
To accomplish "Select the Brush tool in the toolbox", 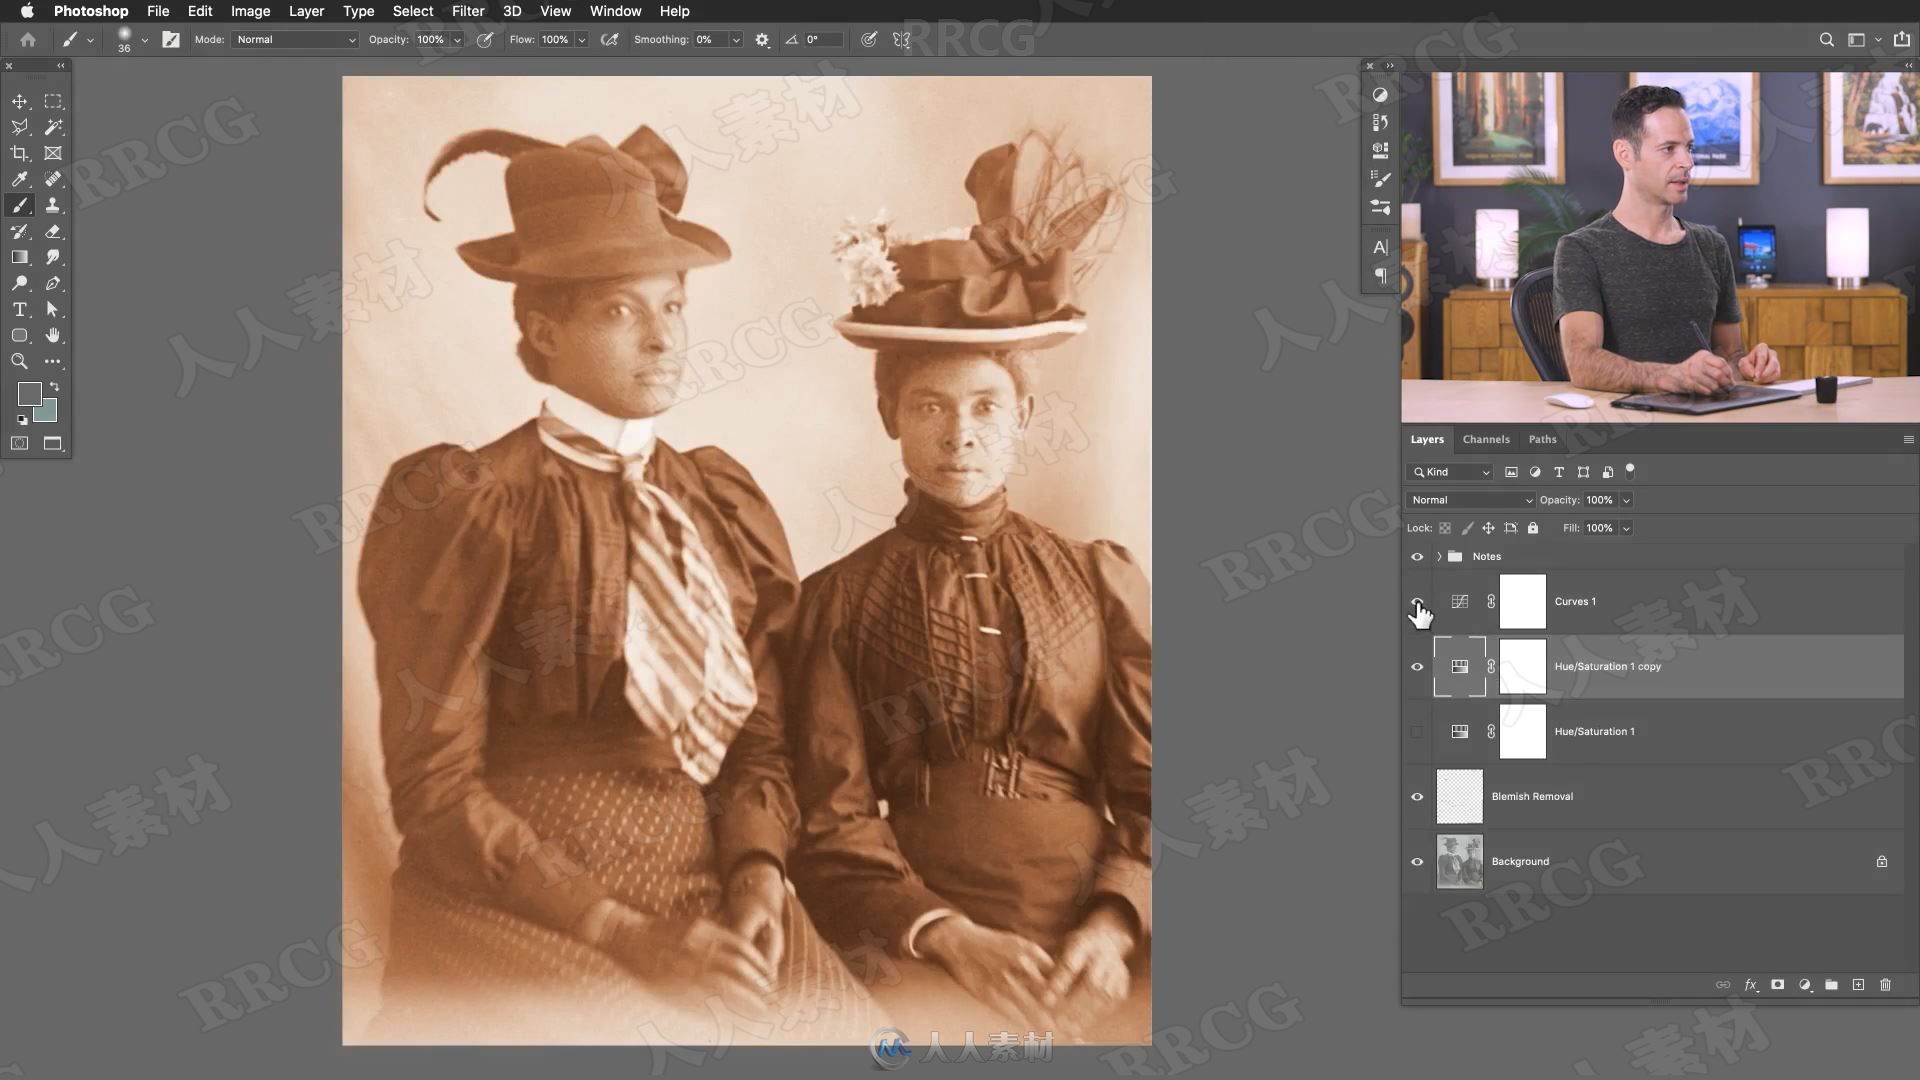I will point(19,205).
